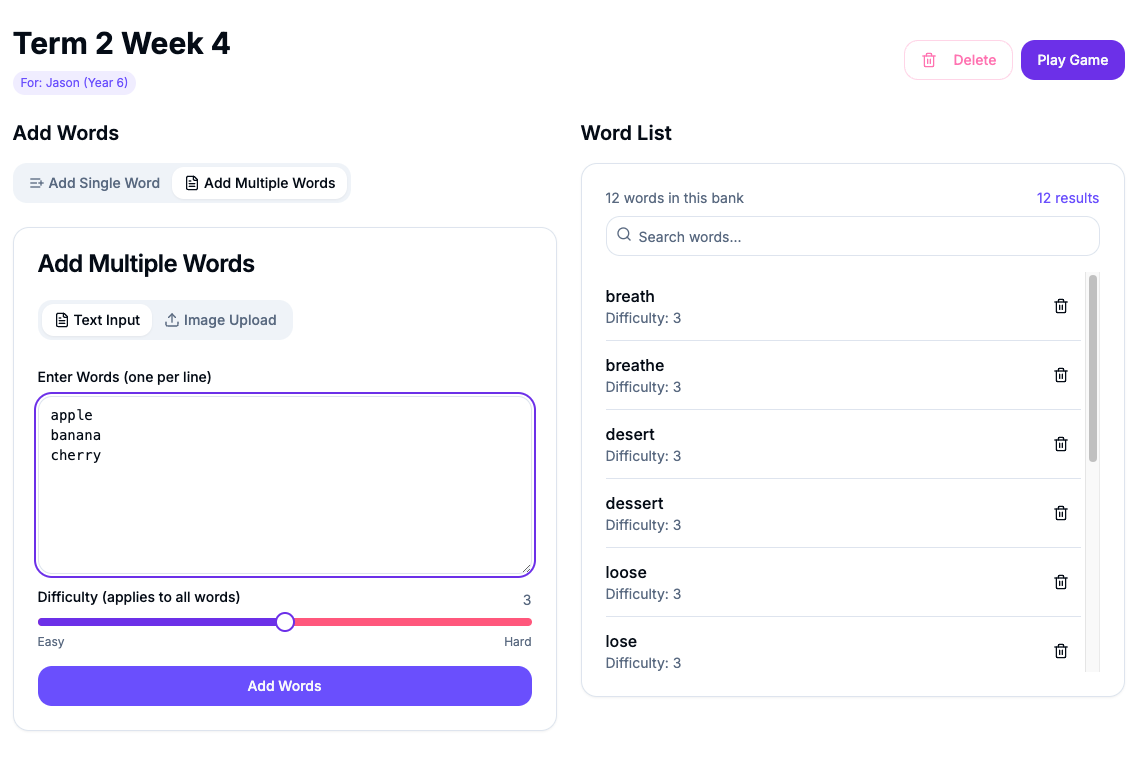Image resolution: width=1140 pixels, height=764 pixels.
Task: Select the word 'lose' in list
Action: point(621,642)
